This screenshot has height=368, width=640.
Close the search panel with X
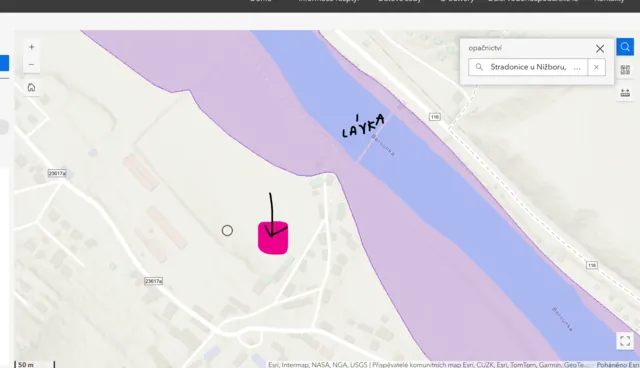coord(600,49)
